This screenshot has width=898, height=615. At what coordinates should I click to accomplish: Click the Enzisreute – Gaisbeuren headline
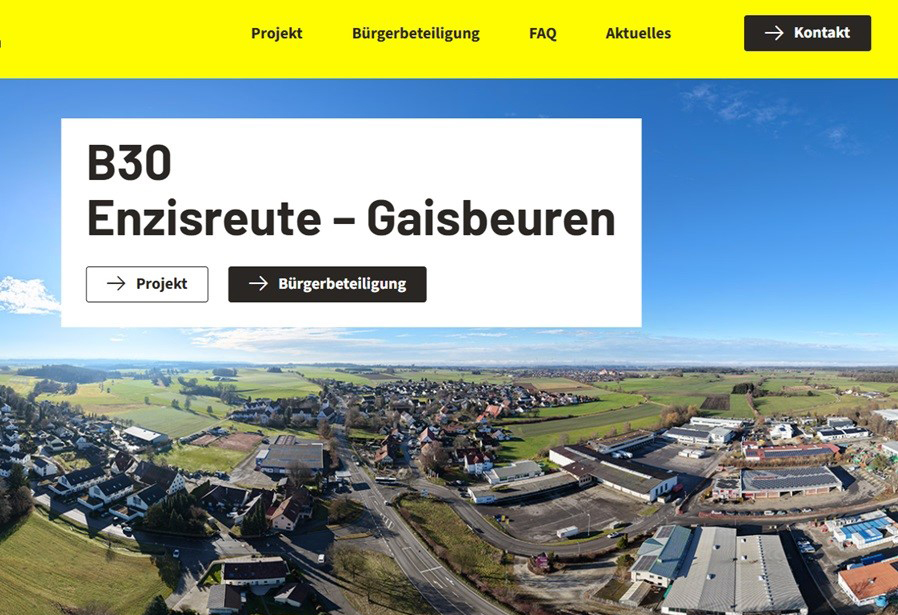point(351,218)
